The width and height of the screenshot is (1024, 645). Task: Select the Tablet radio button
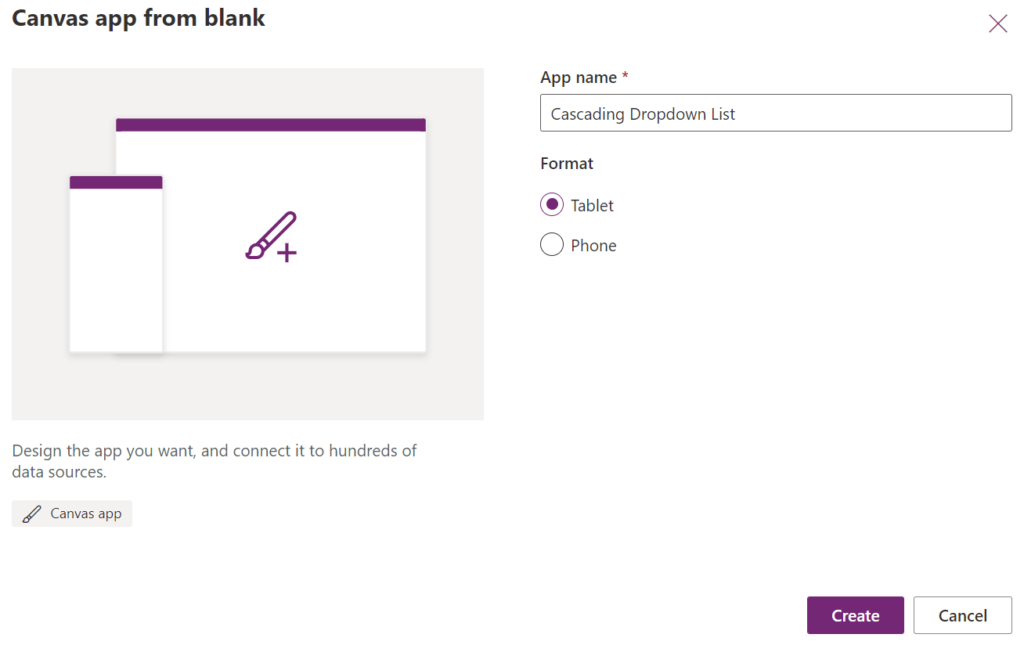[551, 204]
